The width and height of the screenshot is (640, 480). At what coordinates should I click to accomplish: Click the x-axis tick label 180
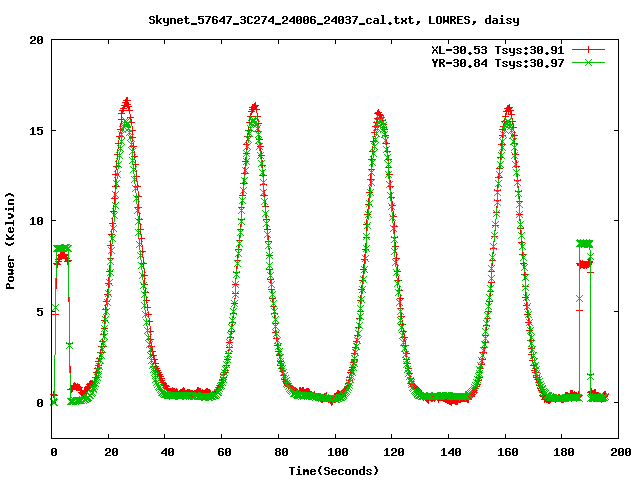pyautogui.click(x=564, y=452)
